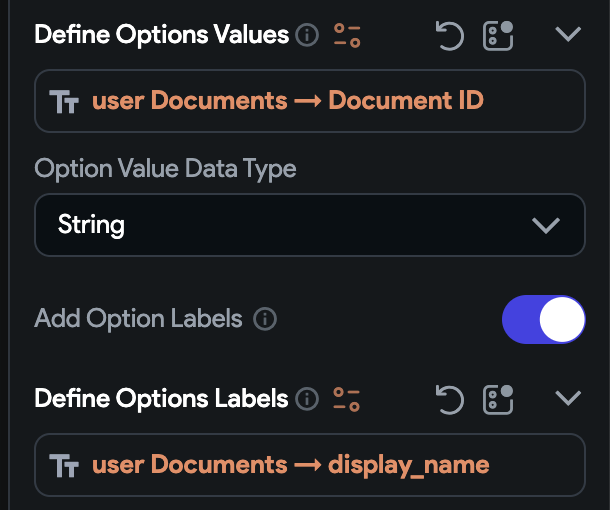Click info icon beside Define Options Labels

(307, 399)
